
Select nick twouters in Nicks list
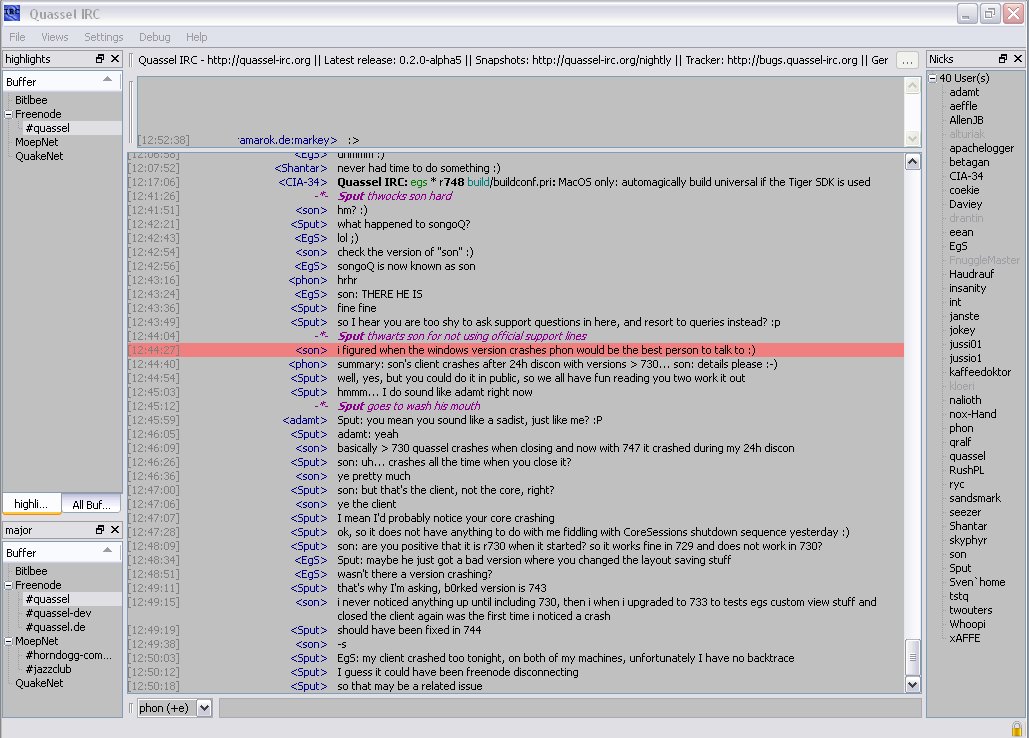[970, 610]
